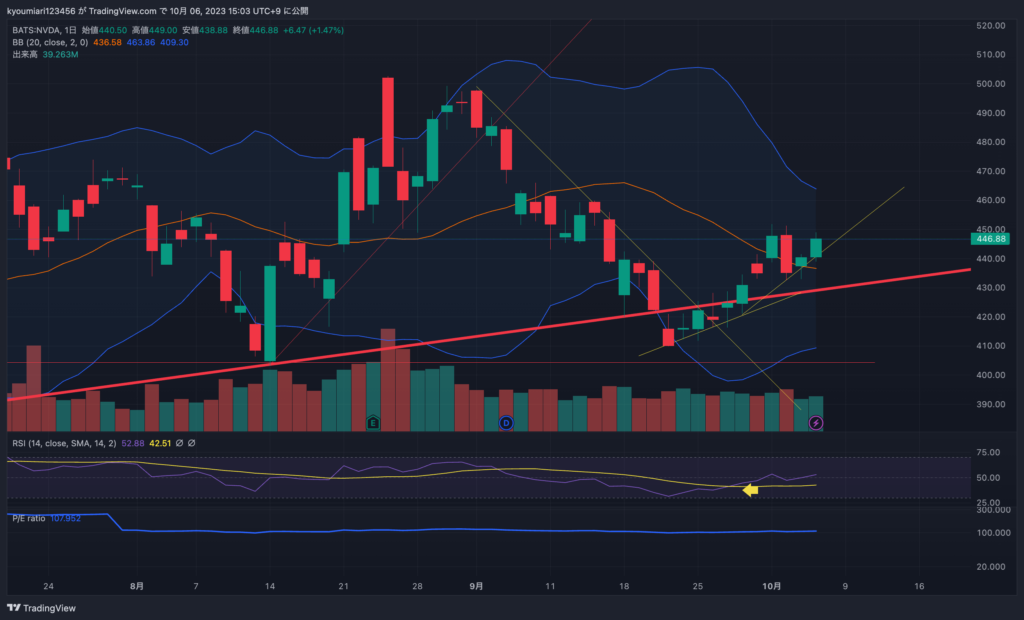Image resolution: width=1024 pixels, height=620 pixels.
Task: Click the 24 date axis label
Action: [48, 586]
